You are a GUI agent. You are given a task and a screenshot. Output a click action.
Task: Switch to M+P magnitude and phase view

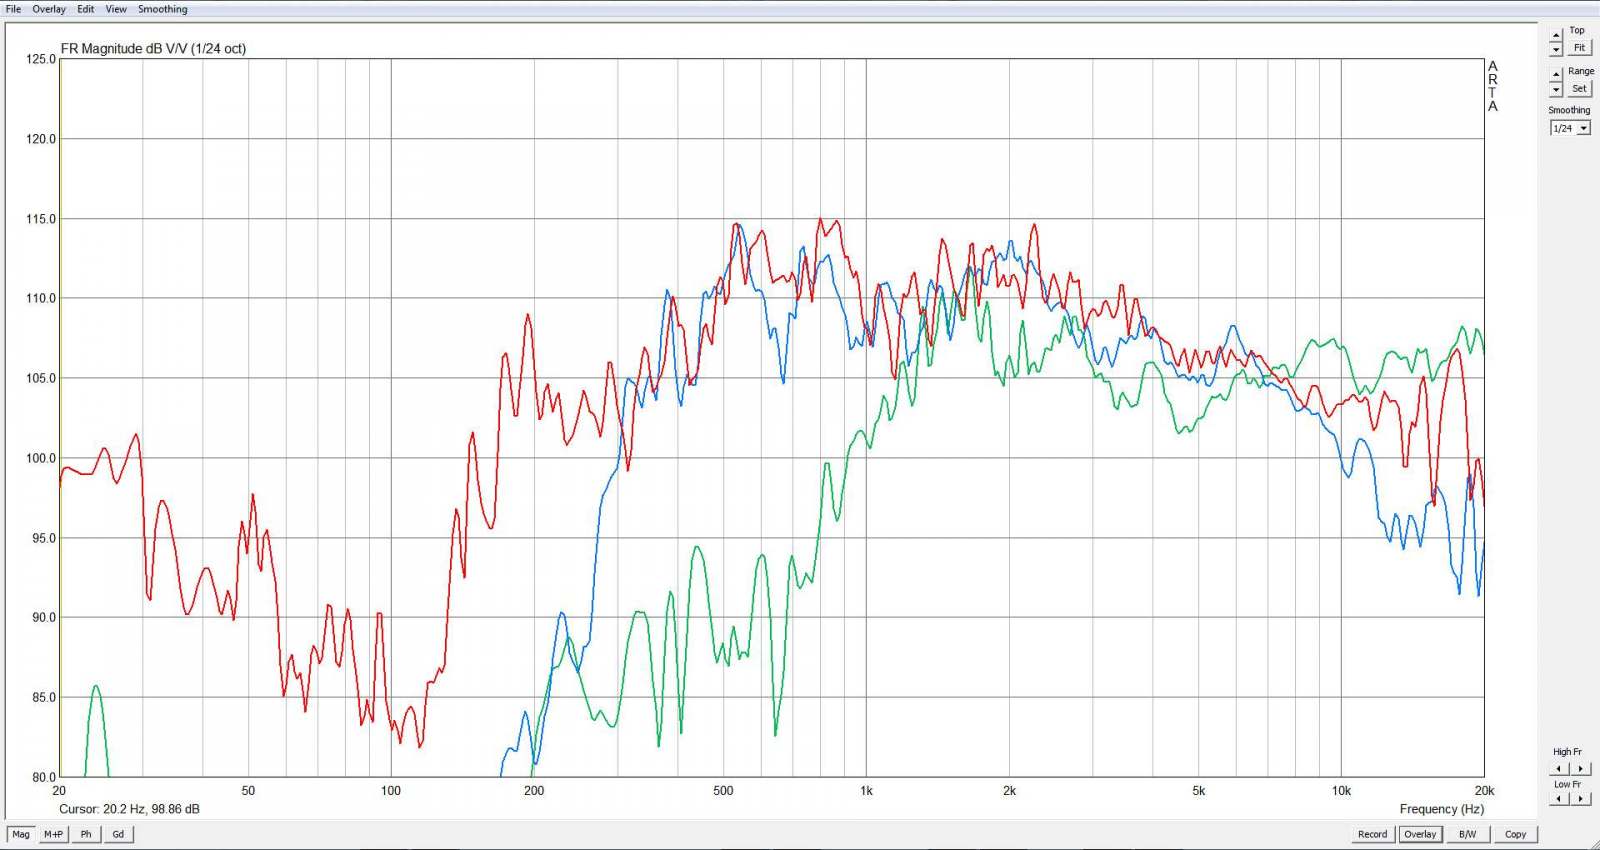coord(53,834)
